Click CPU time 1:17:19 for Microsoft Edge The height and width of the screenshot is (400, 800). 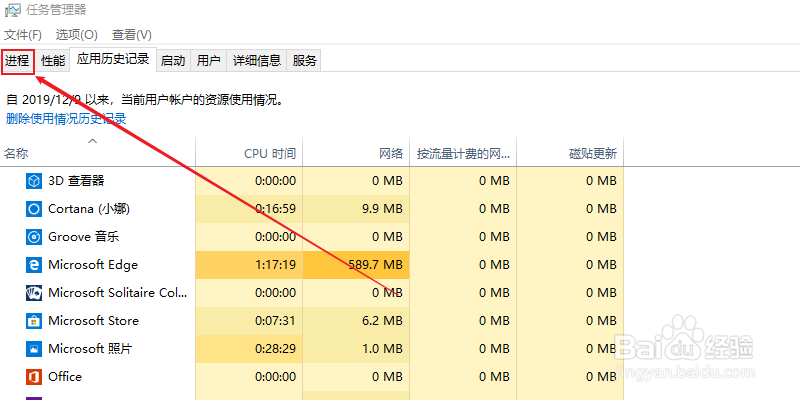[x=276, y=265]
